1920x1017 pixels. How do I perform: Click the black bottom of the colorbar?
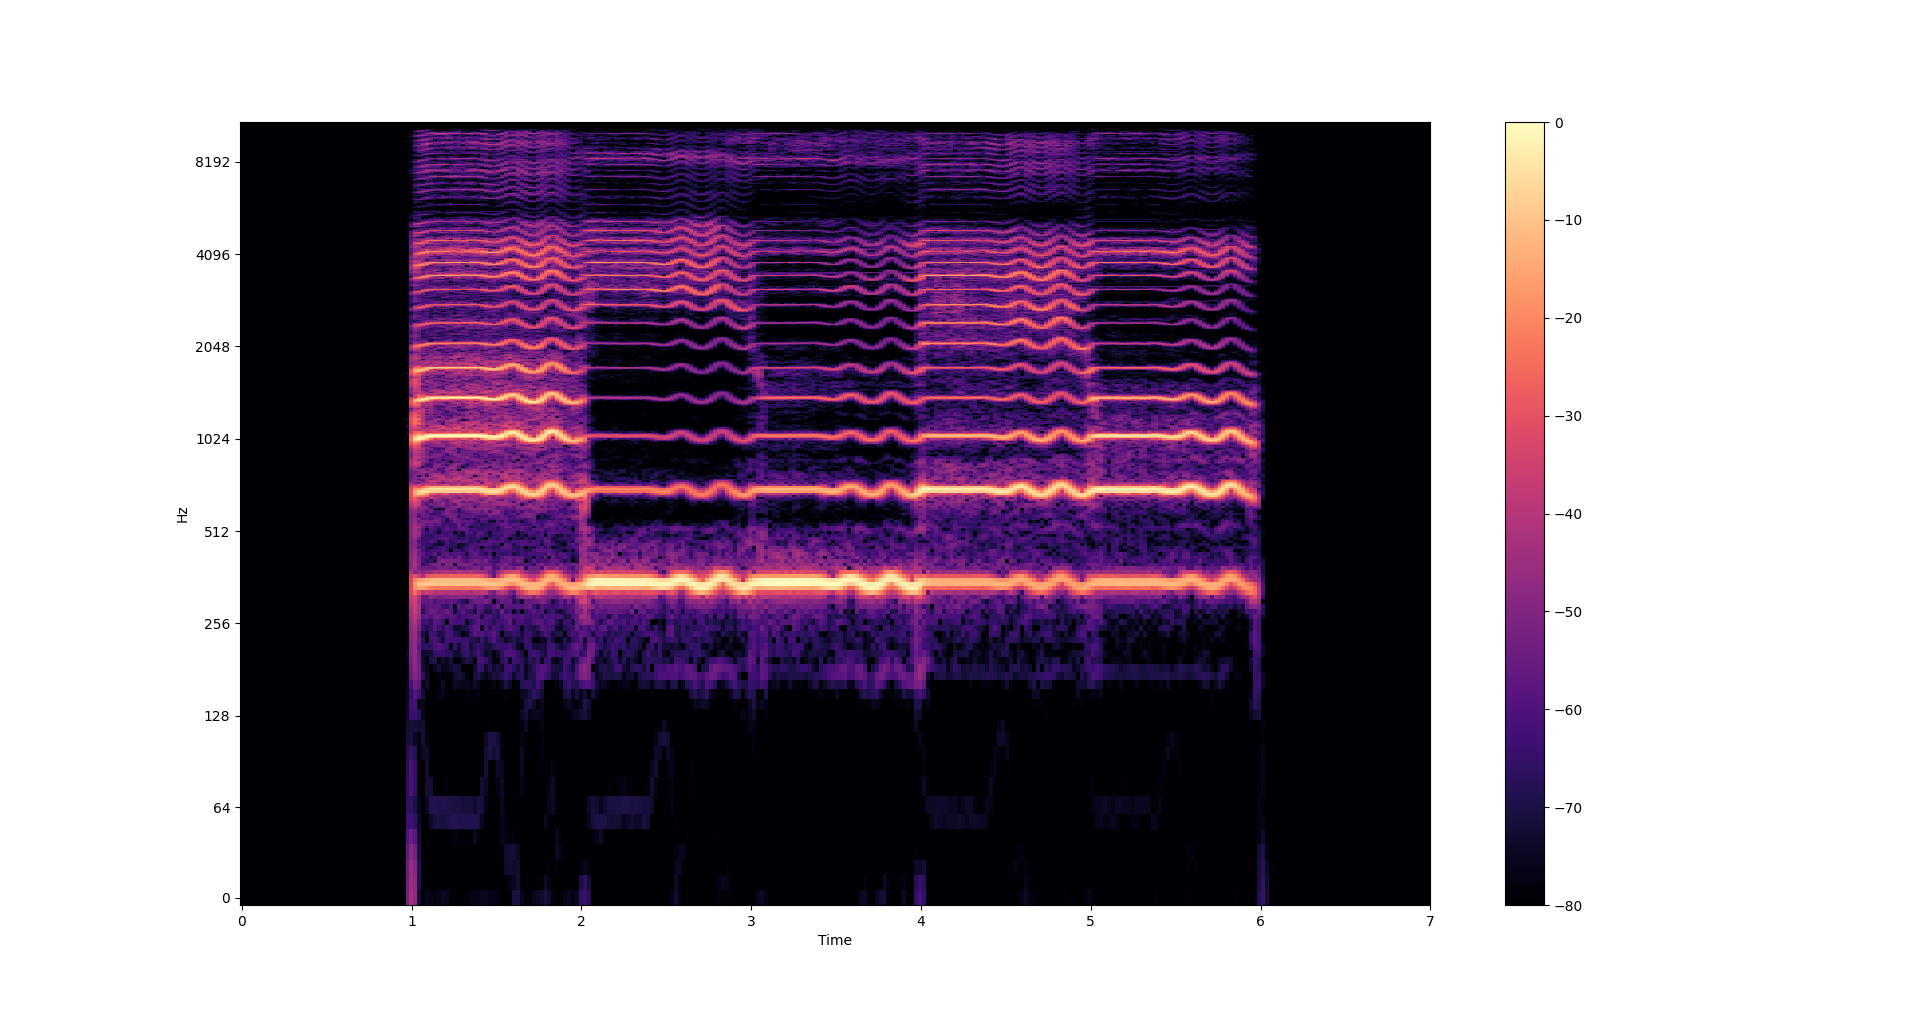click(1524, 898)
